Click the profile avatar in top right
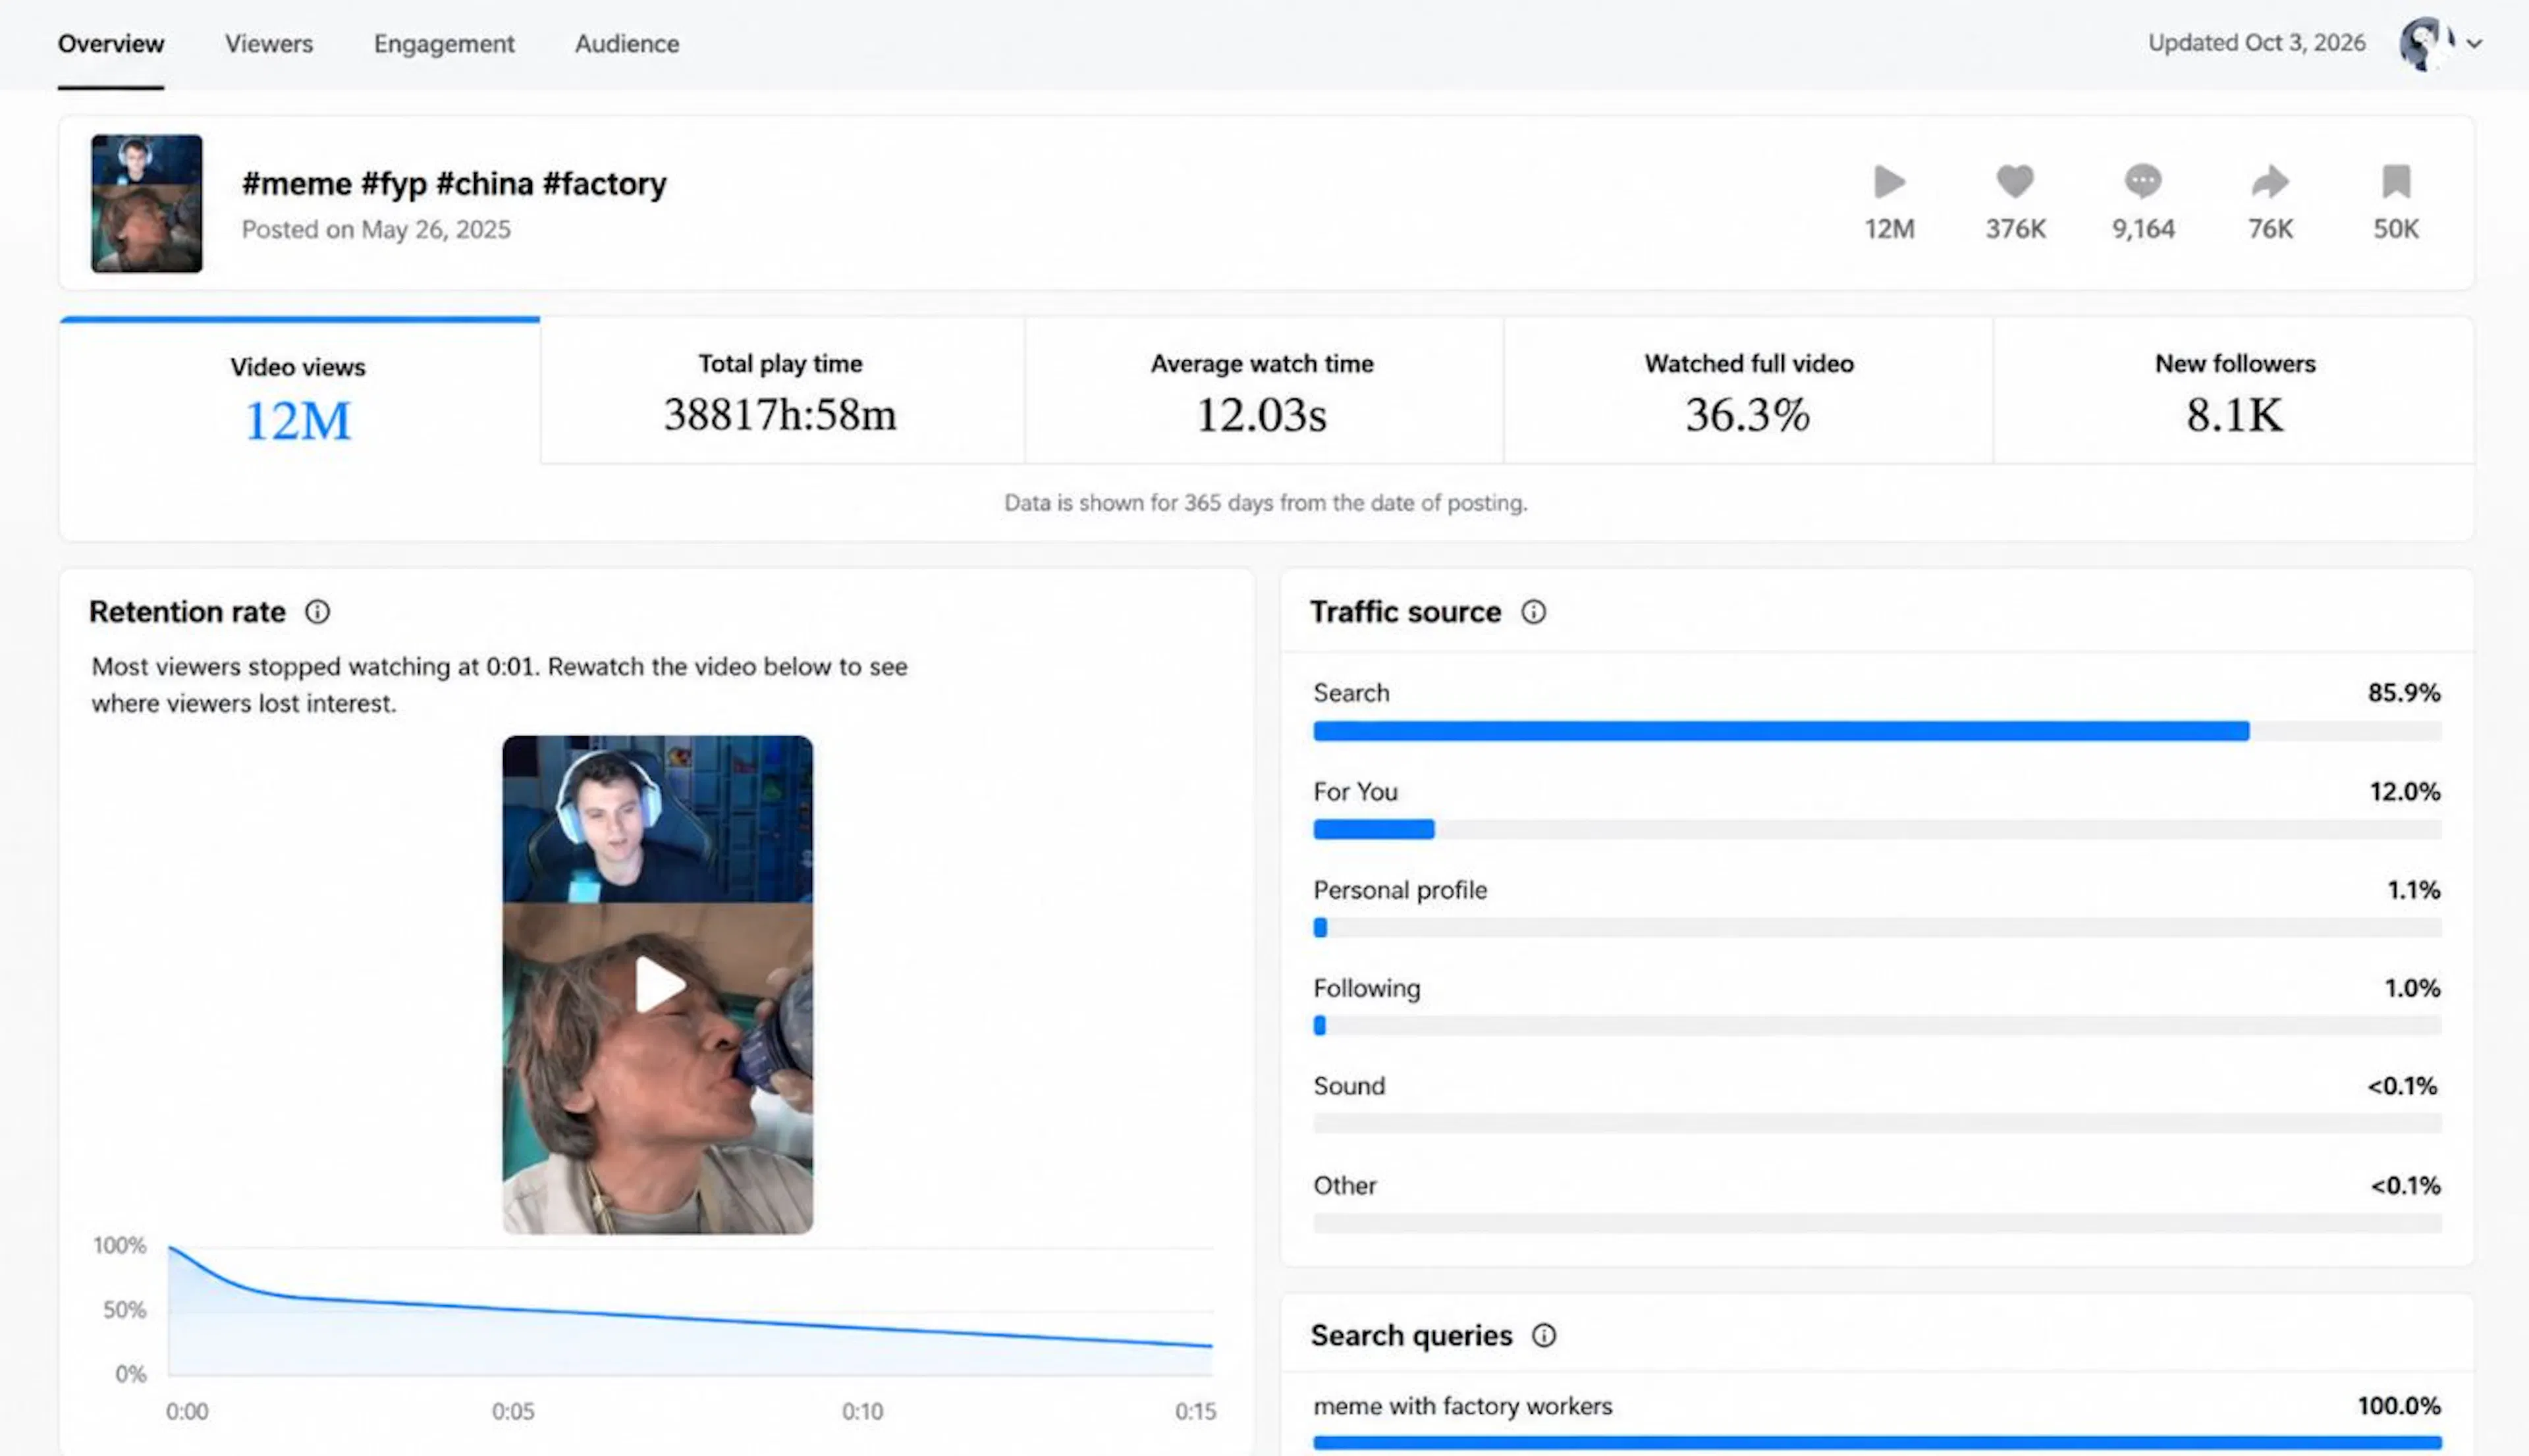The image size is (2529, 1456). coord(2426,44)
